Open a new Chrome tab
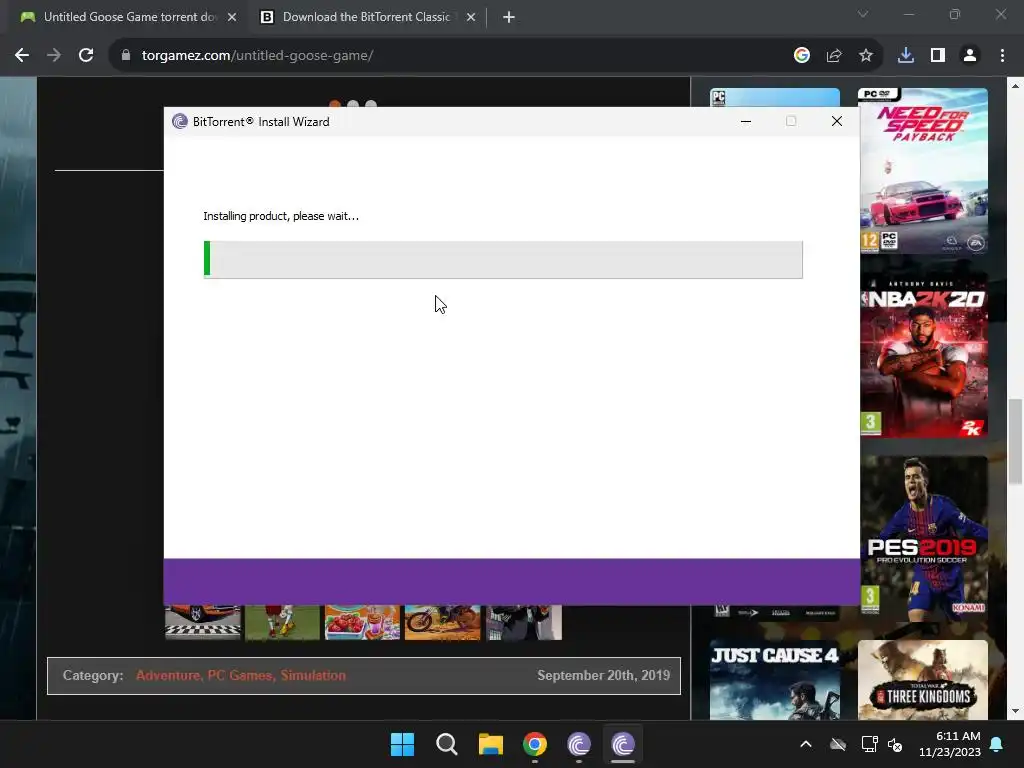 tap(509, 18)
